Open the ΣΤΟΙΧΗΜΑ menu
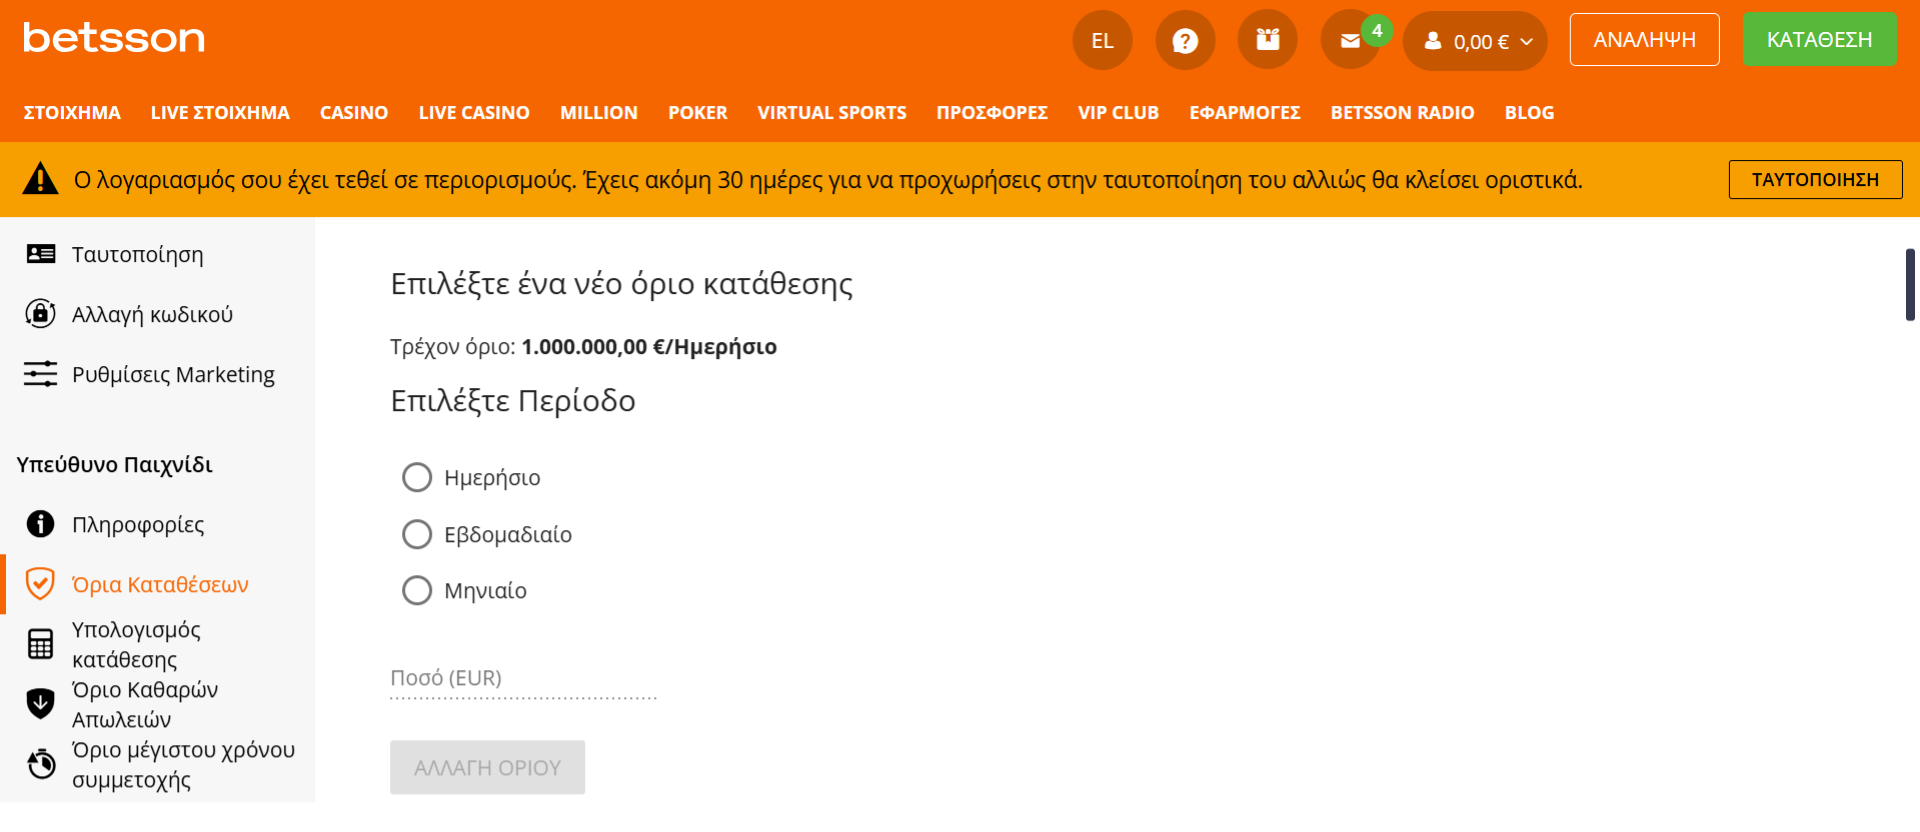The width and height of the screenshot is (1920, 832). 72,113
